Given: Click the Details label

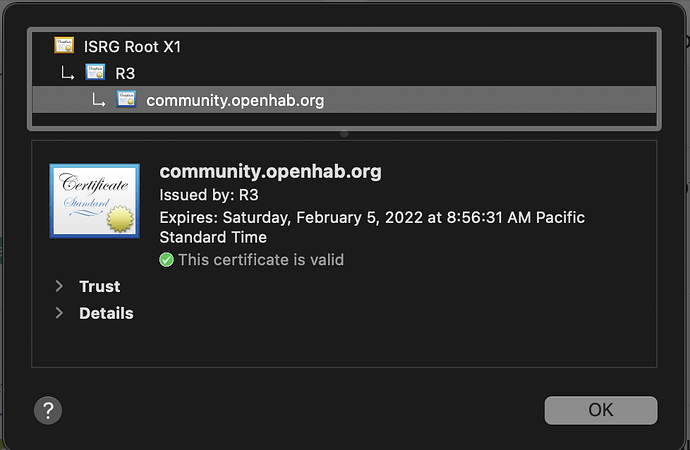Looking at the screenshot, I should tap(106, 313).
